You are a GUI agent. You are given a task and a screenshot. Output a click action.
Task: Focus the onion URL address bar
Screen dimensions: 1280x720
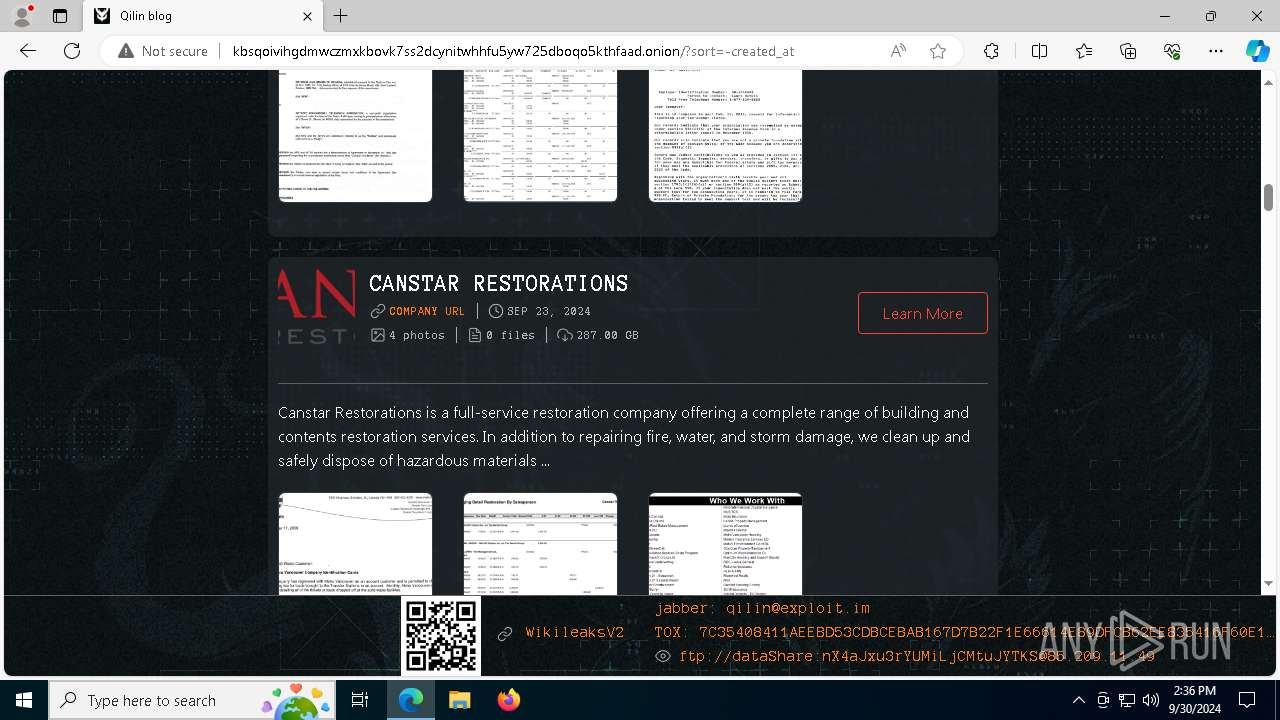pyautogui.click(x=513, y=51)
